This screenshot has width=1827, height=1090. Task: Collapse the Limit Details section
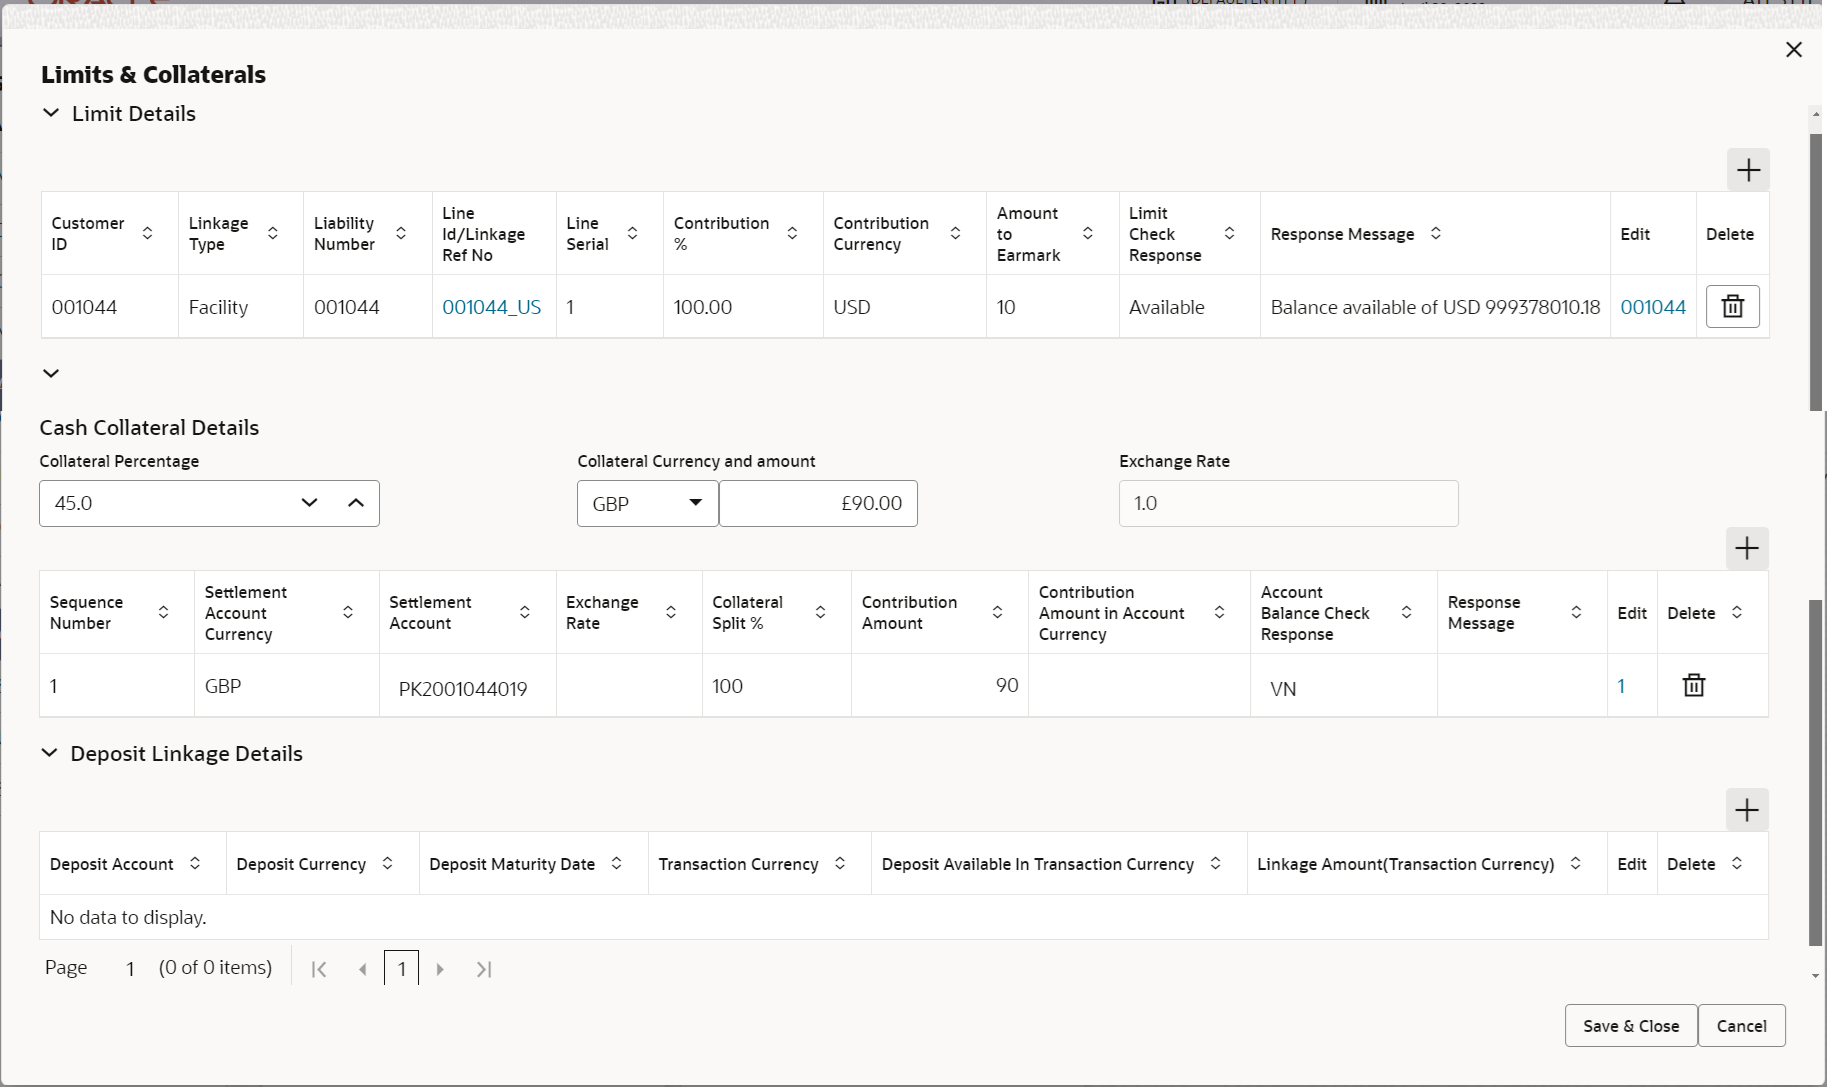(51, 114)
